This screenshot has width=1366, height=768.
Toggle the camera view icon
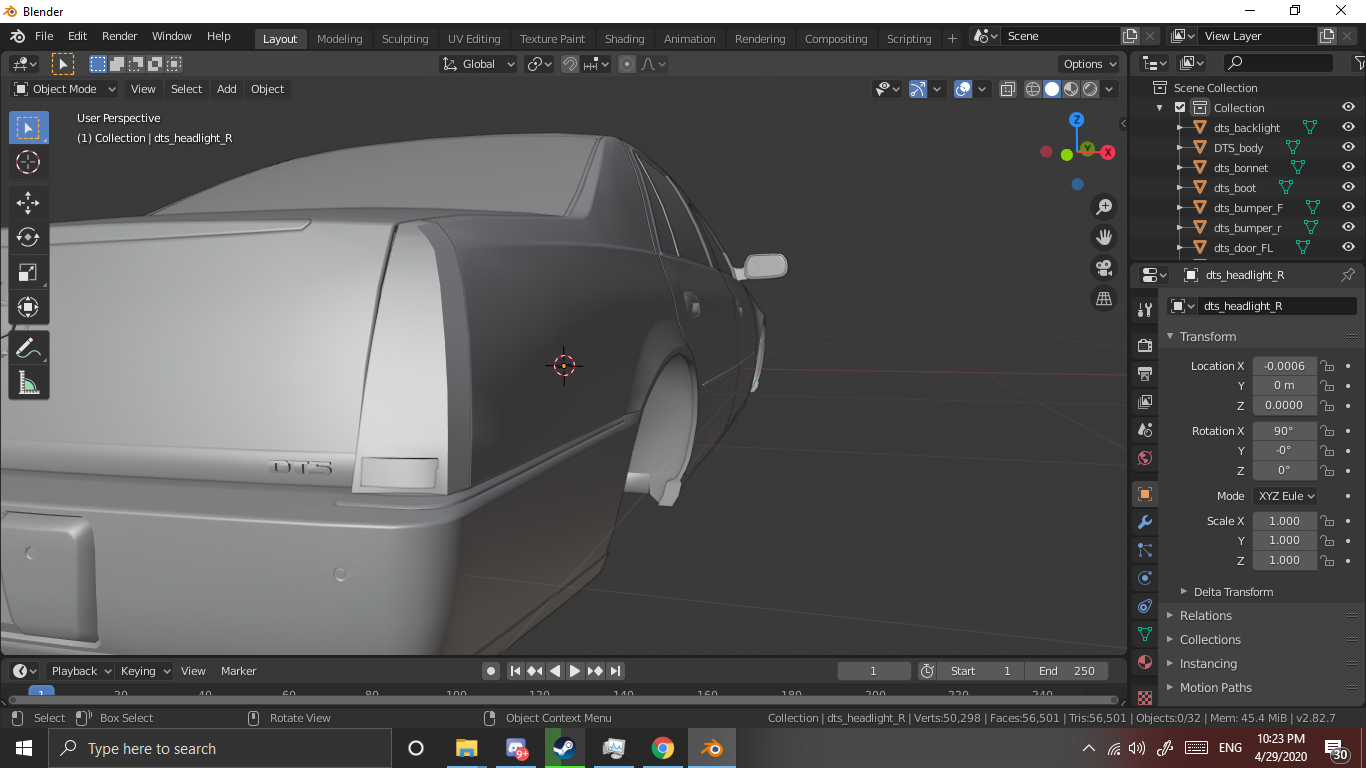(1104, 268)
